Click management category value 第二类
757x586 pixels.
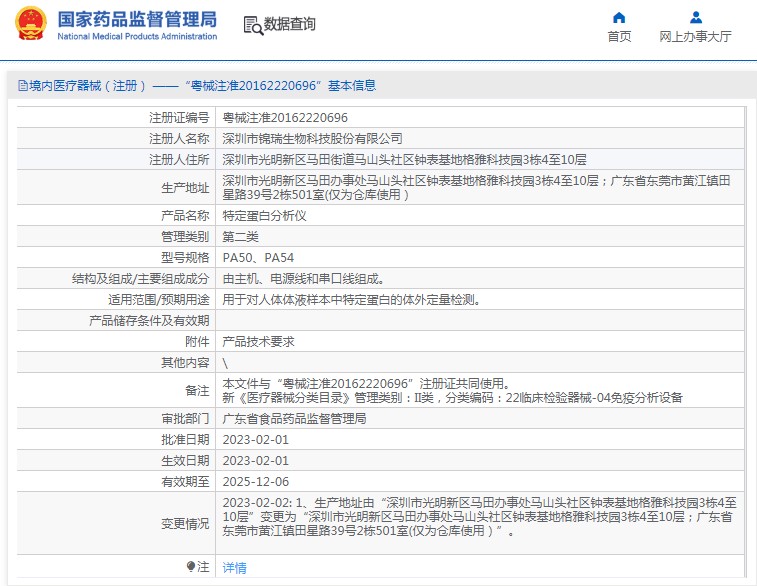point(240,237)
